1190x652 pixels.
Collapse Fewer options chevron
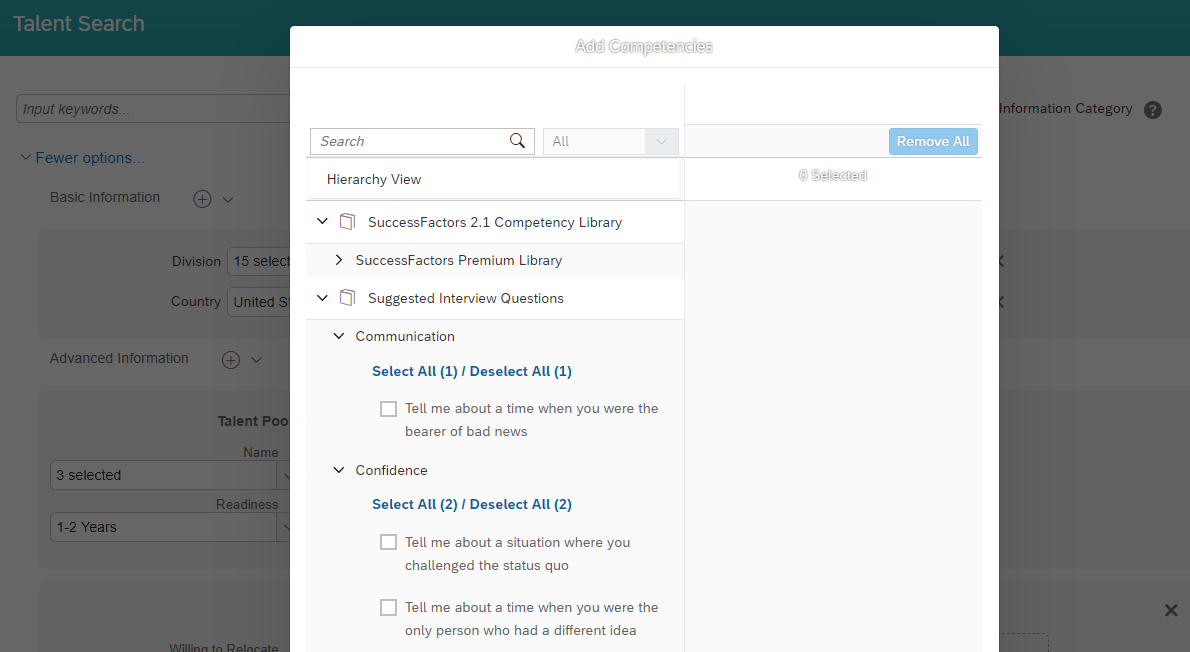click(25, 157)
